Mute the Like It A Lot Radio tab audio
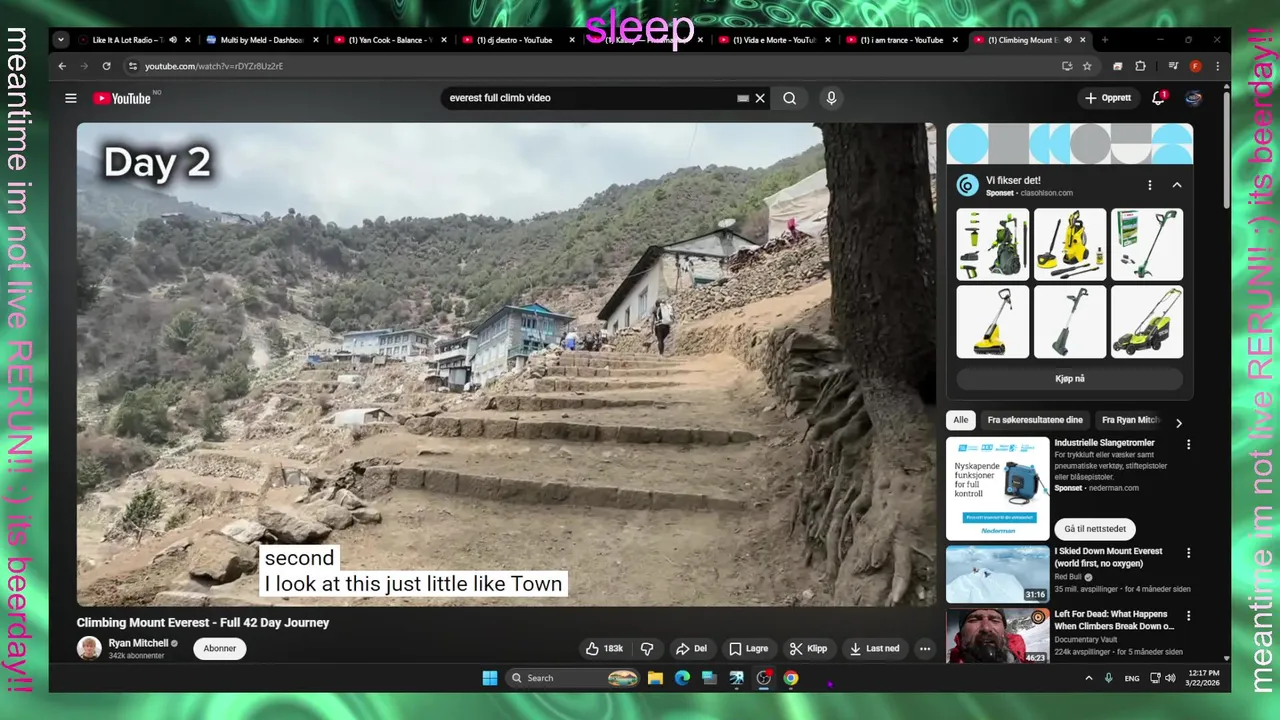The width and height of the screenshot is (1280, 720). 172,40
